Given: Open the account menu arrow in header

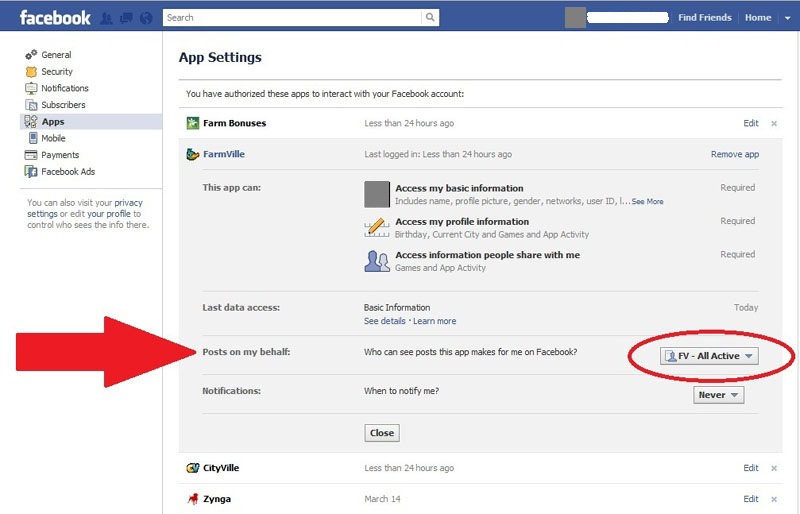Looking at the screenshot, I should [x=788, y=18].
